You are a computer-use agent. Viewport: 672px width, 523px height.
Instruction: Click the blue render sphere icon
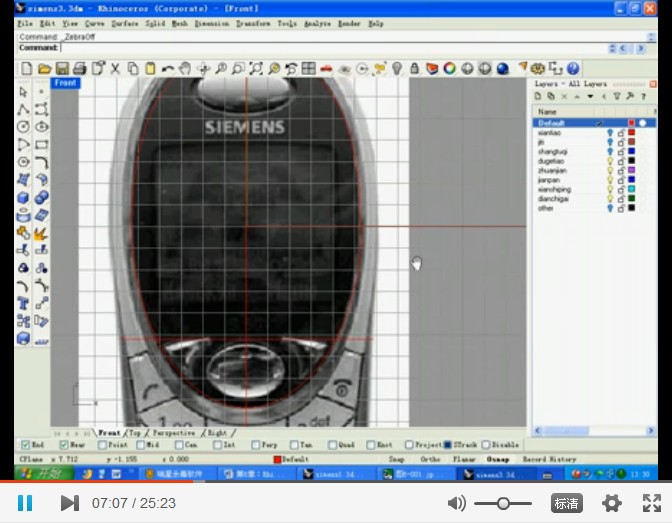[502, 69]
